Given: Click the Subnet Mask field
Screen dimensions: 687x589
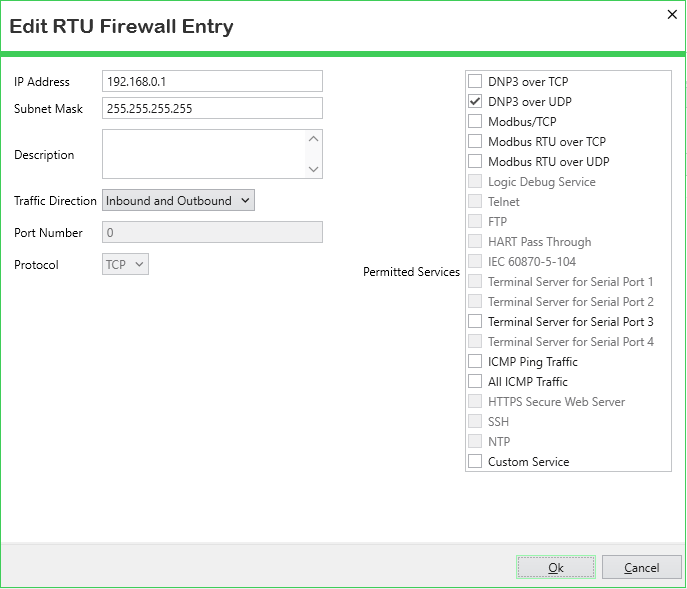Looking at the screenshot, I should (x=212, y=108).
